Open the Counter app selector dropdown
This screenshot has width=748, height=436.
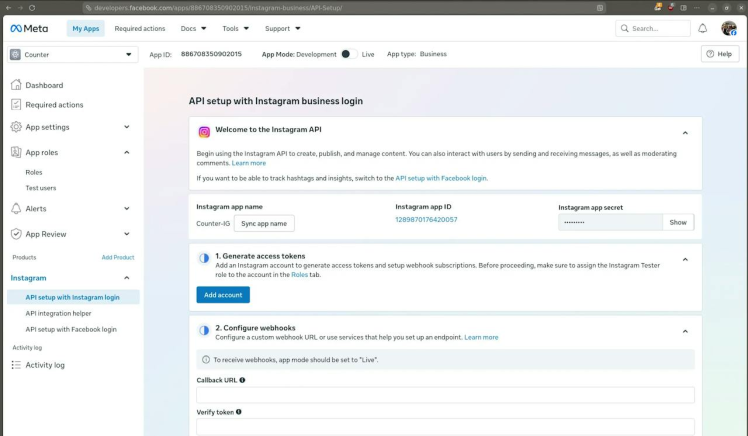pyautogui.click(x=73, y=54)
